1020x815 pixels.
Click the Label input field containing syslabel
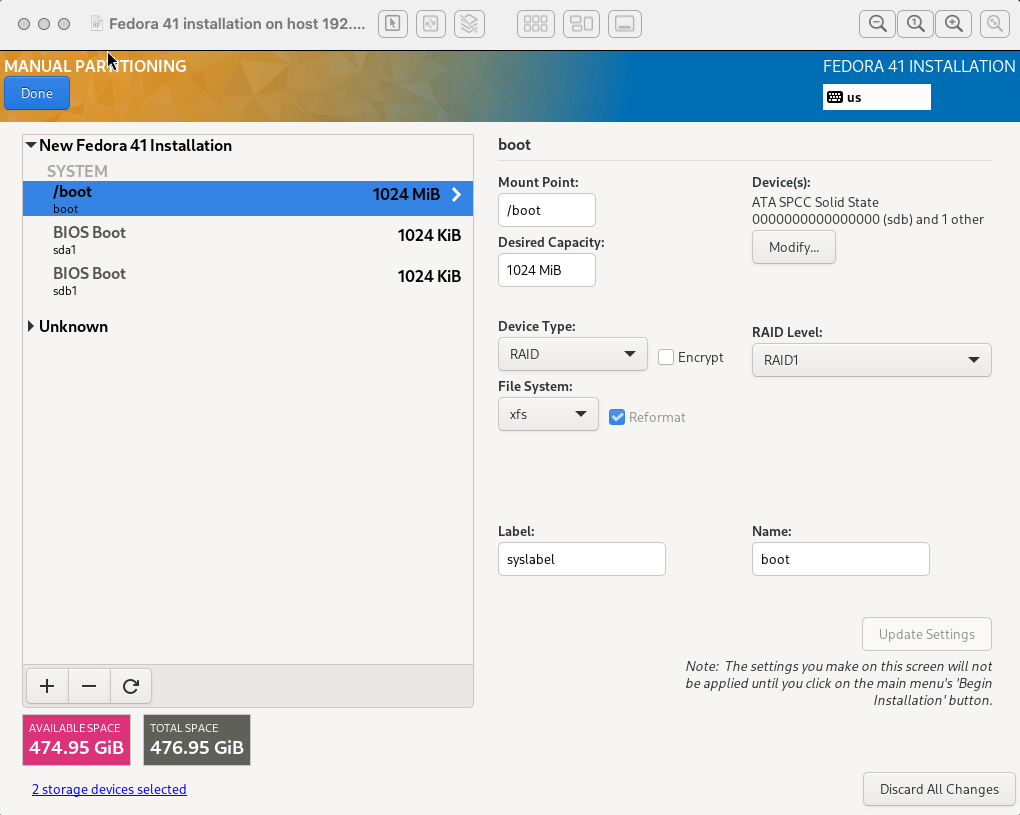pos(582,559)
